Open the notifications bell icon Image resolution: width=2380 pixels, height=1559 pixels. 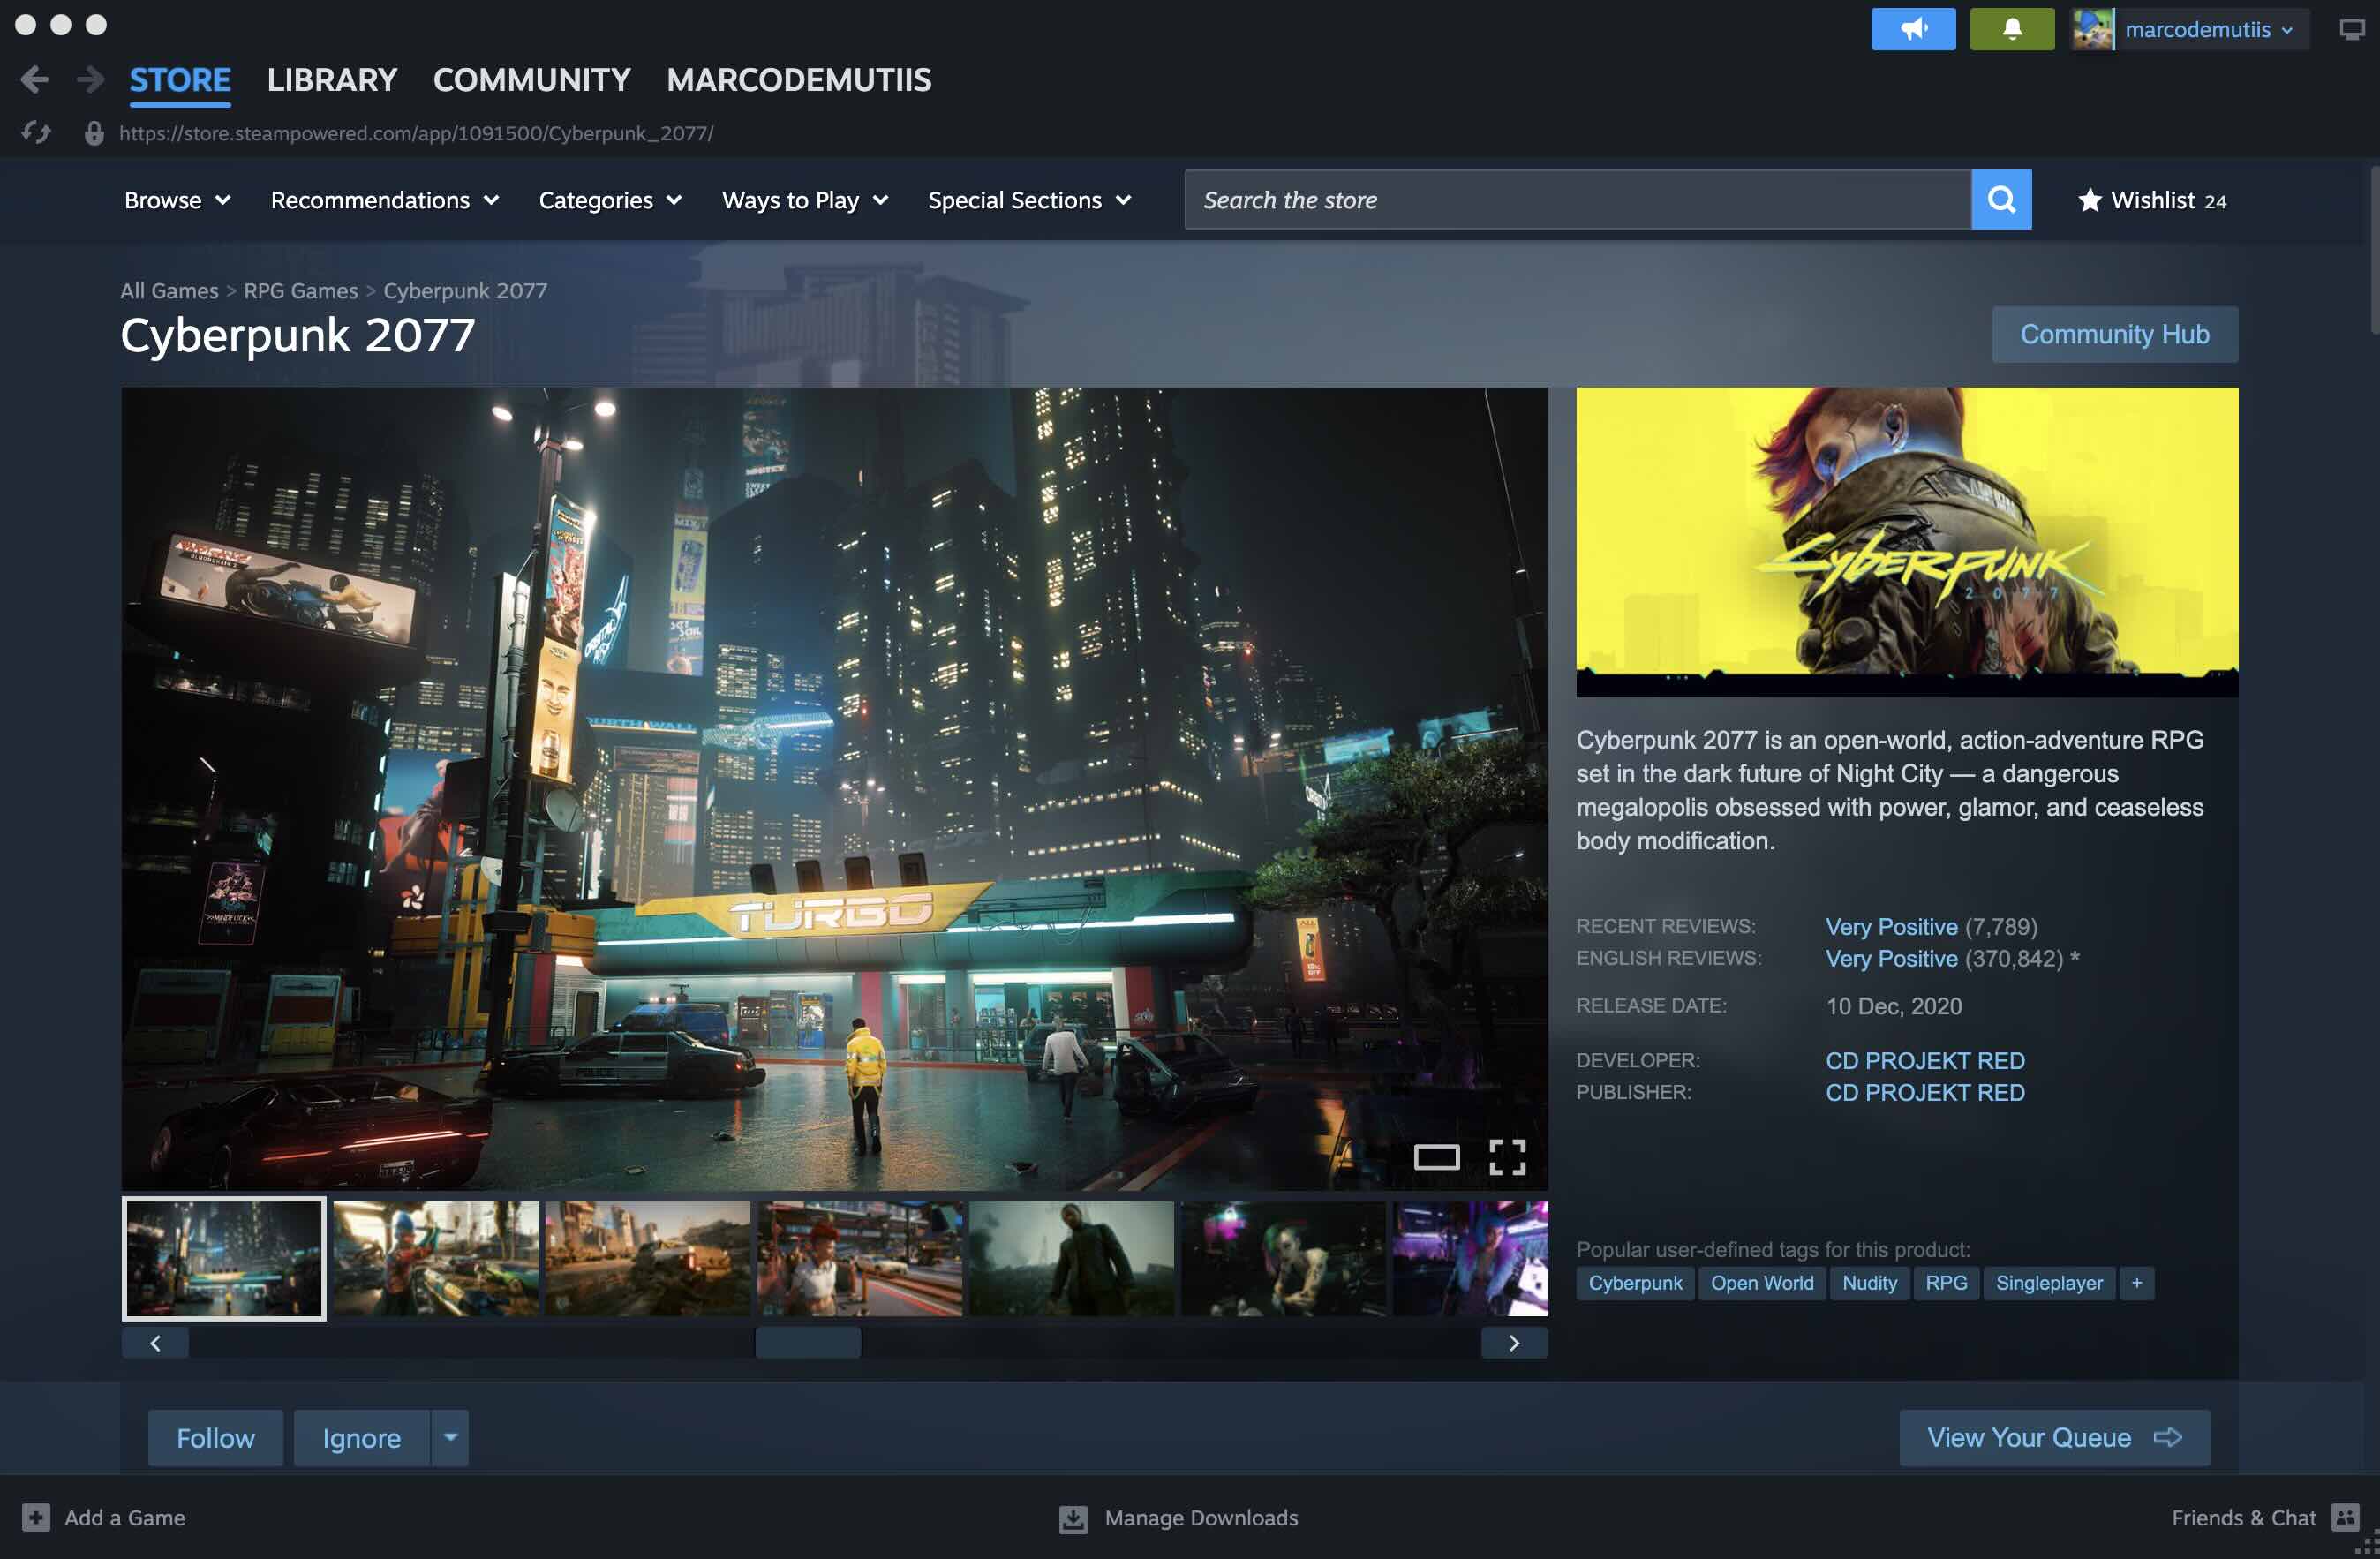(x=2011, y=29)
